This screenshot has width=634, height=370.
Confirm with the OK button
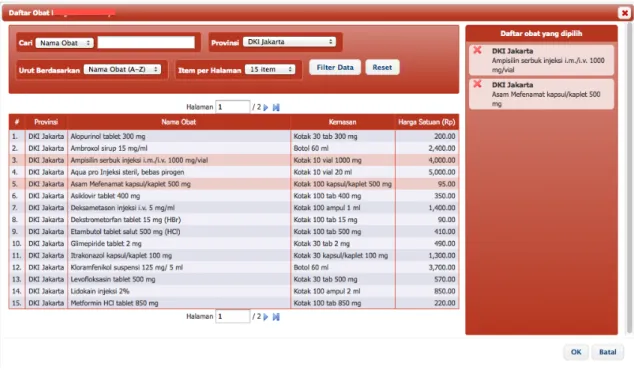[576, 352]
